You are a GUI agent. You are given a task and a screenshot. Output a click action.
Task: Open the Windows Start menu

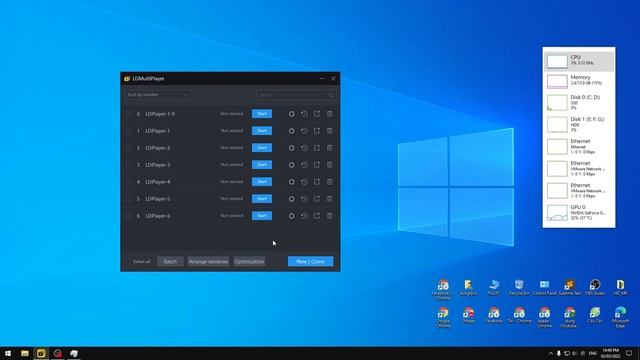pos(8,353)
